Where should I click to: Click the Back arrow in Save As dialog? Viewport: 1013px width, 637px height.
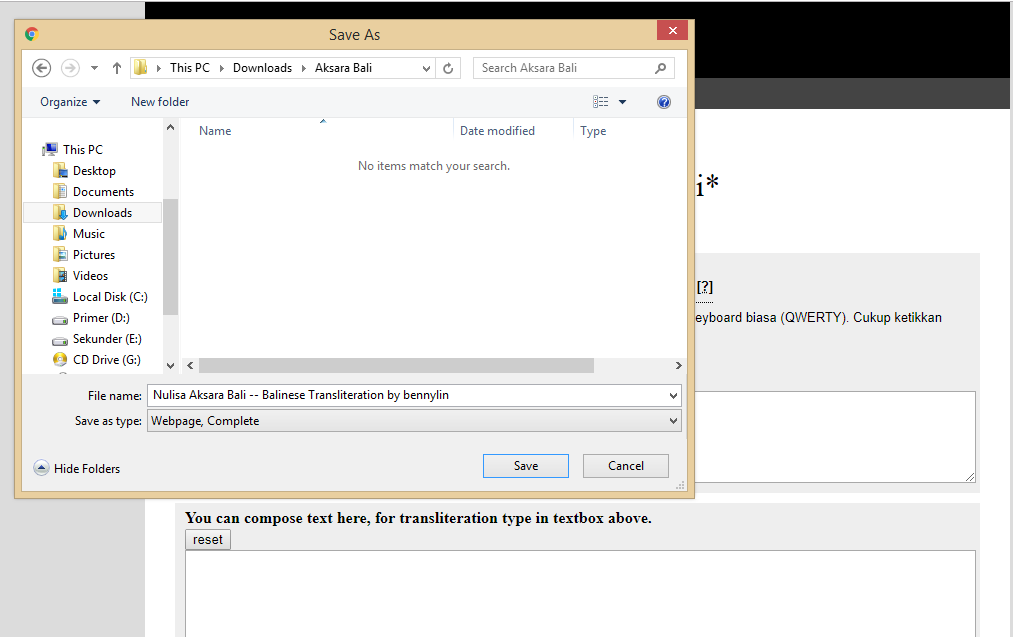click(41, 68)
